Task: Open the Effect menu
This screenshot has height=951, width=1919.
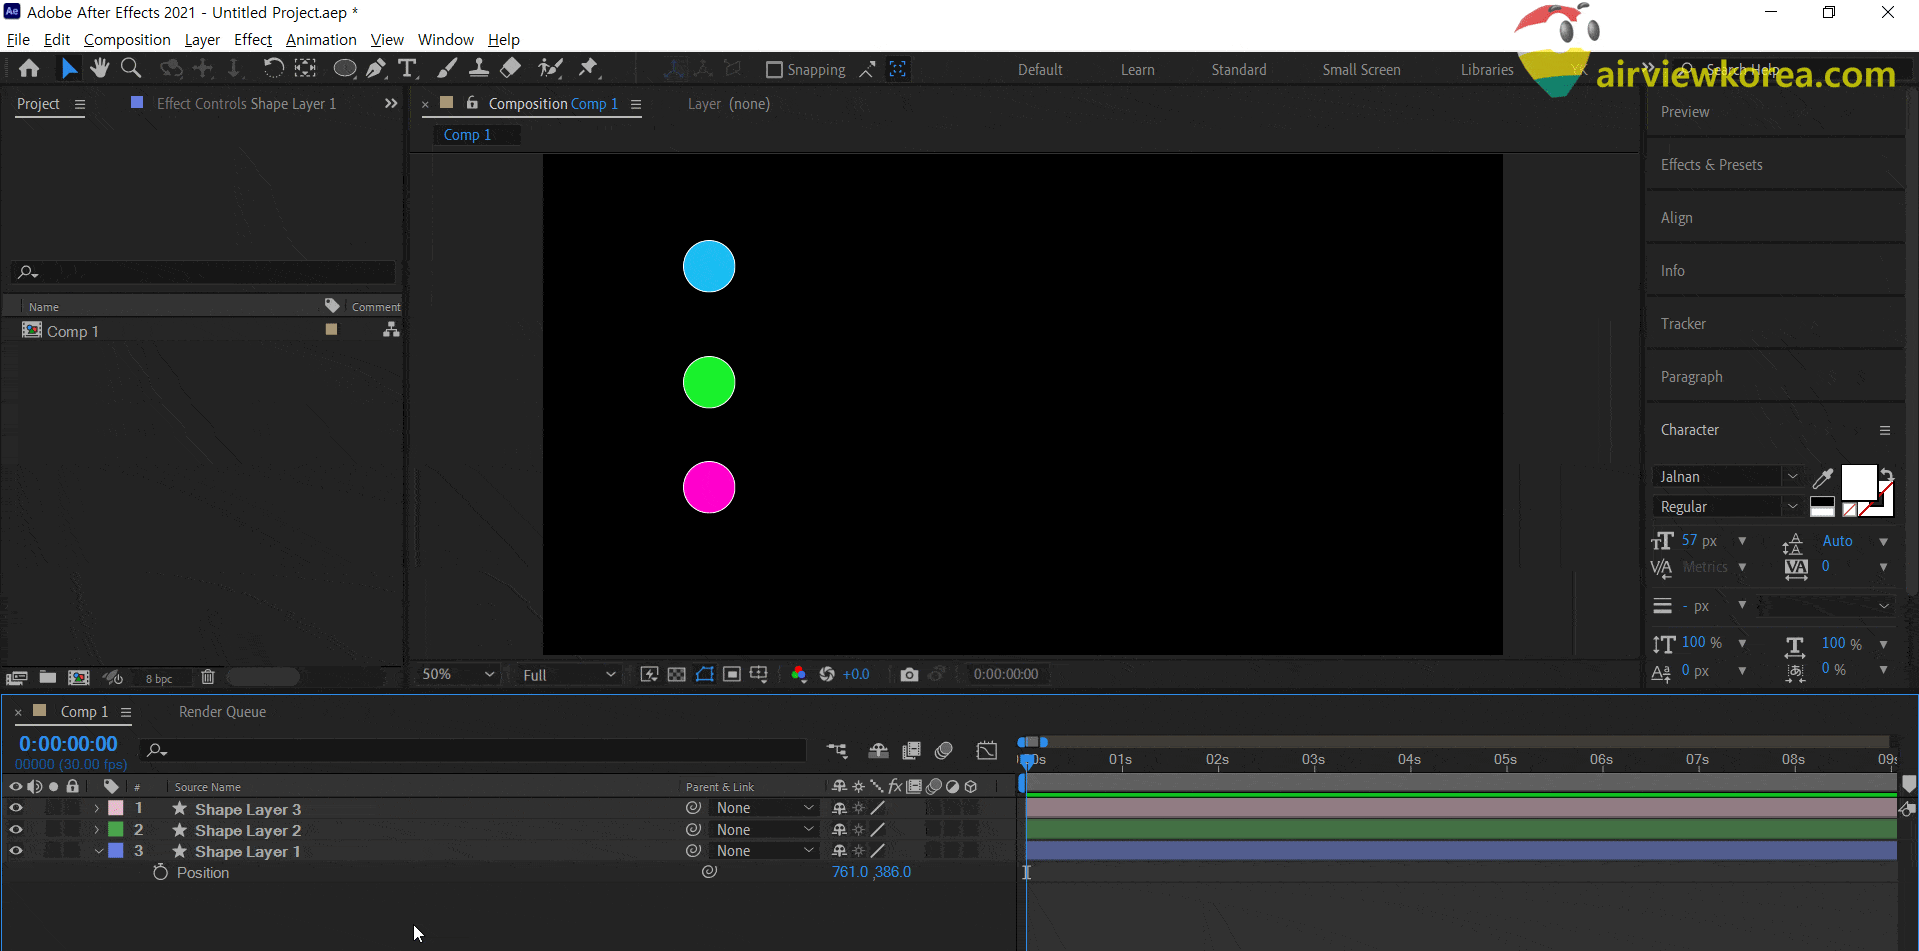Action: 253,40
